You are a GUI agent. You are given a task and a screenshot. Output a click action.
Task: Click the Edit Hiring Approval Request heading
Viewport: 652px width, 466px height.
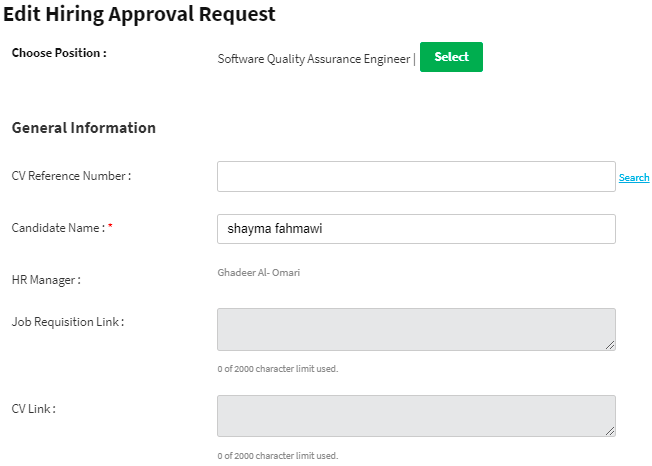(139, 15)
